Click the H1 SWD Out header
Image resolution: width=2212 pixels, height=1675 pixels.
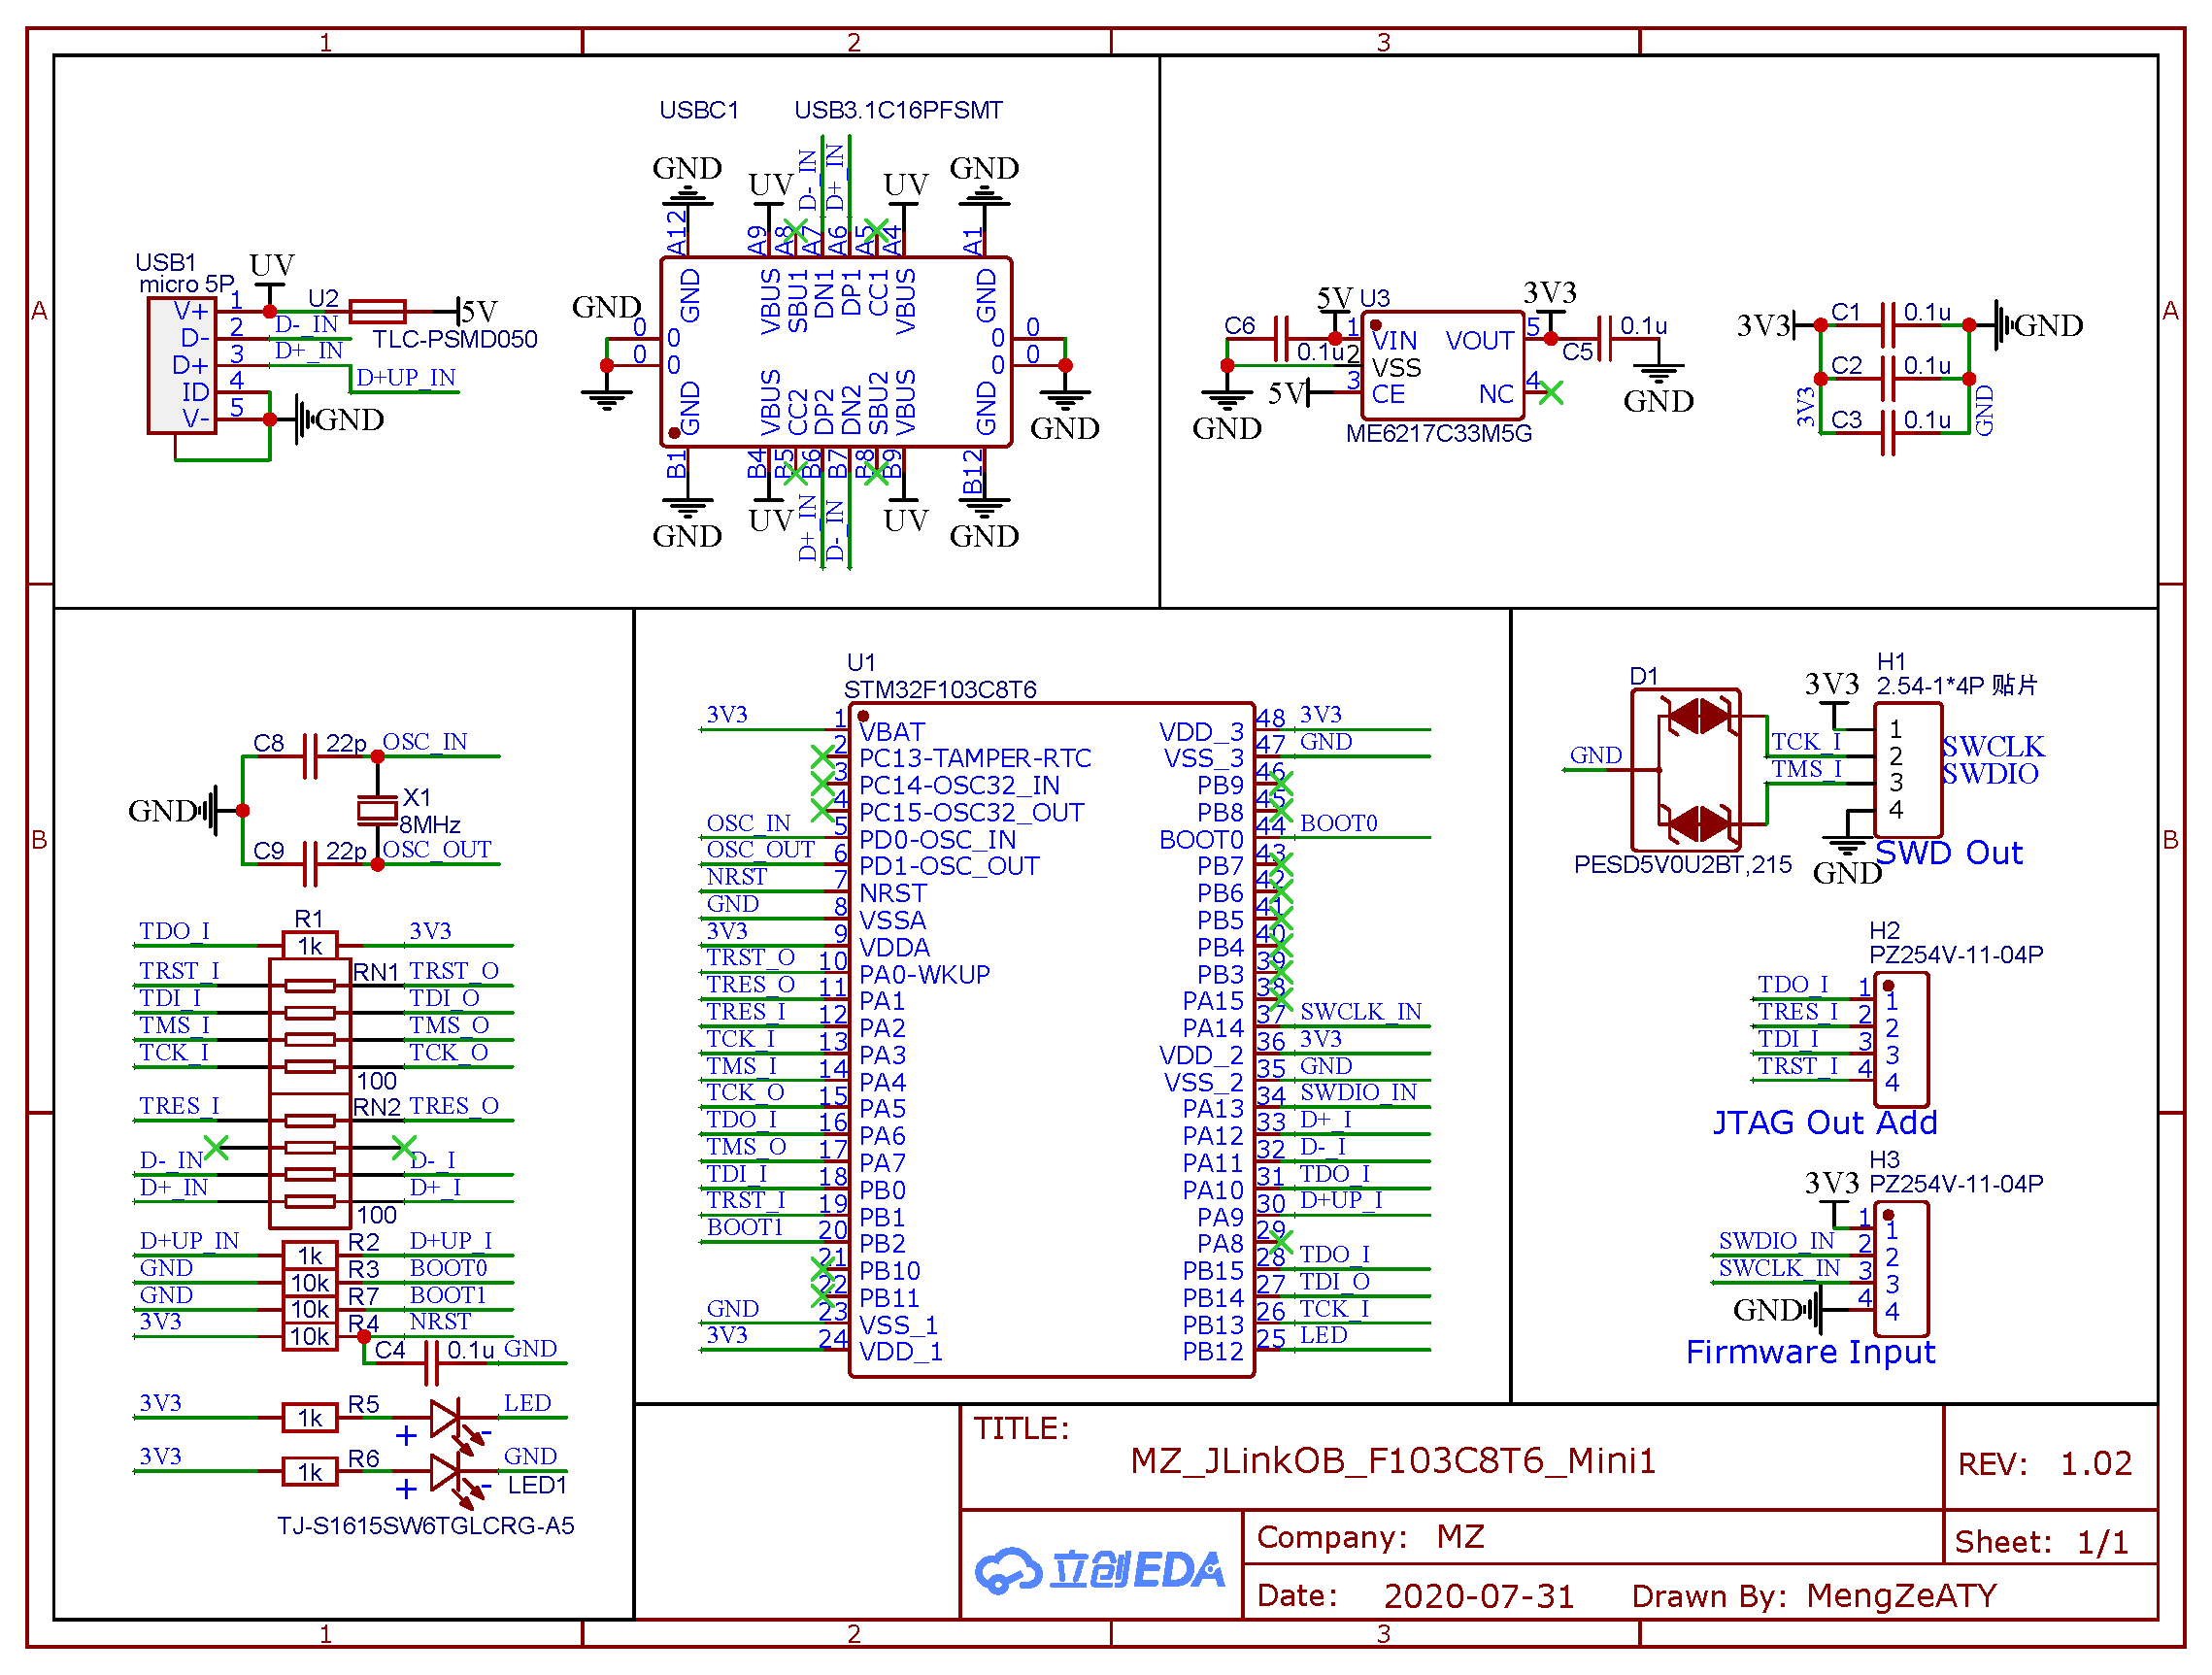[x=1907, y=769]
